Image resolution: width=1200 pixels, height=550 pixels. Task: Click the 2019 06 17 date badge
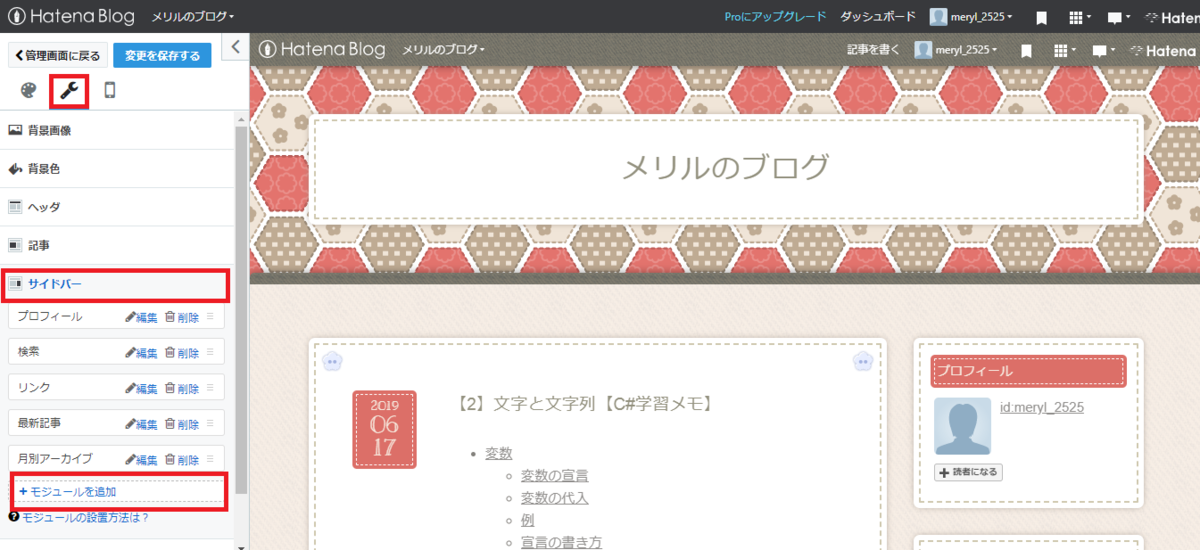click(384, 429)
